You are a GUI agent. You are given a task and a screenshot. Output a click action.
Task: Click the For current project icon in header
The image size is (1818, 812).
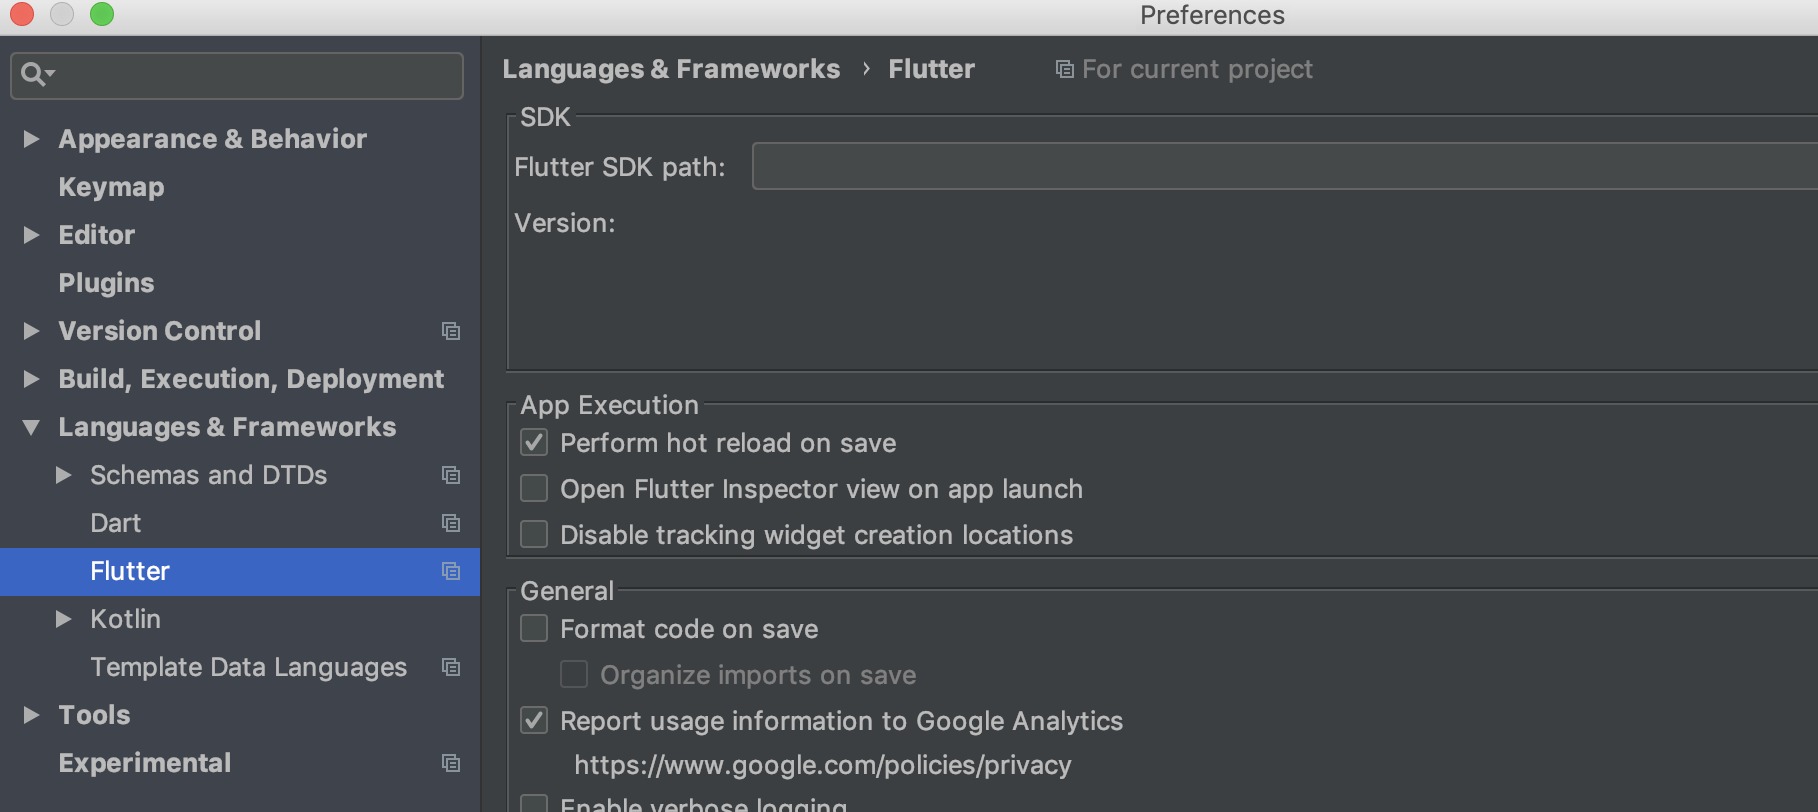pyautogui.click(x=1063, y=68)
